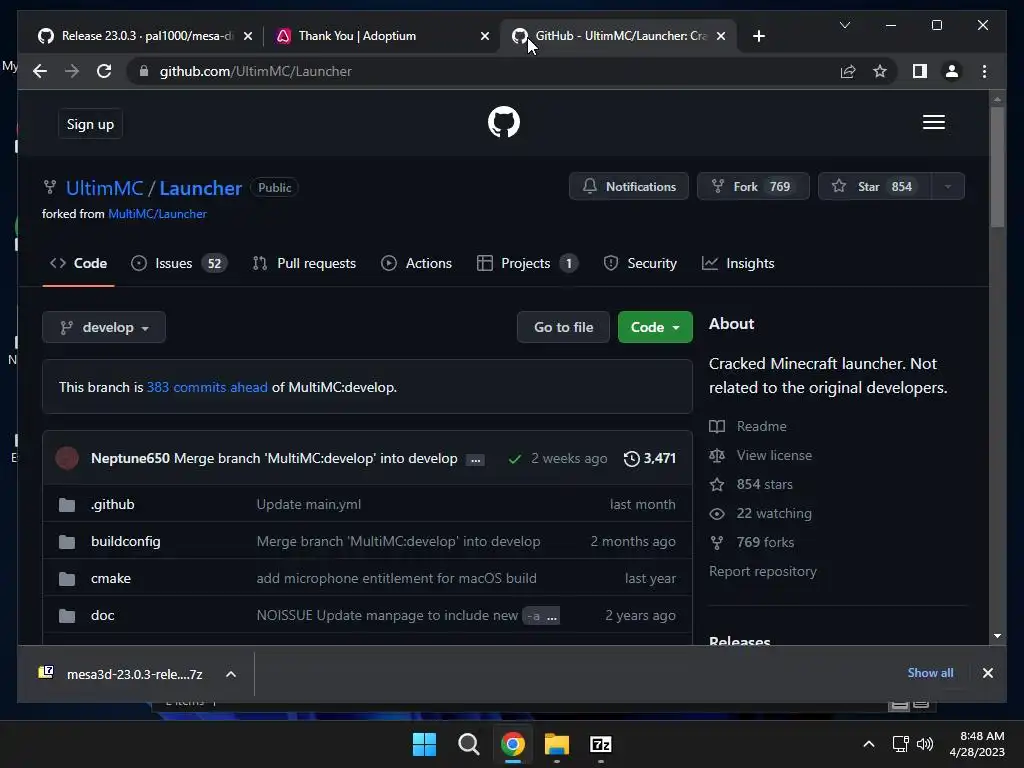Open 7-Zip from the taskbar
The image size is (1024, 768).
[600, 744]
